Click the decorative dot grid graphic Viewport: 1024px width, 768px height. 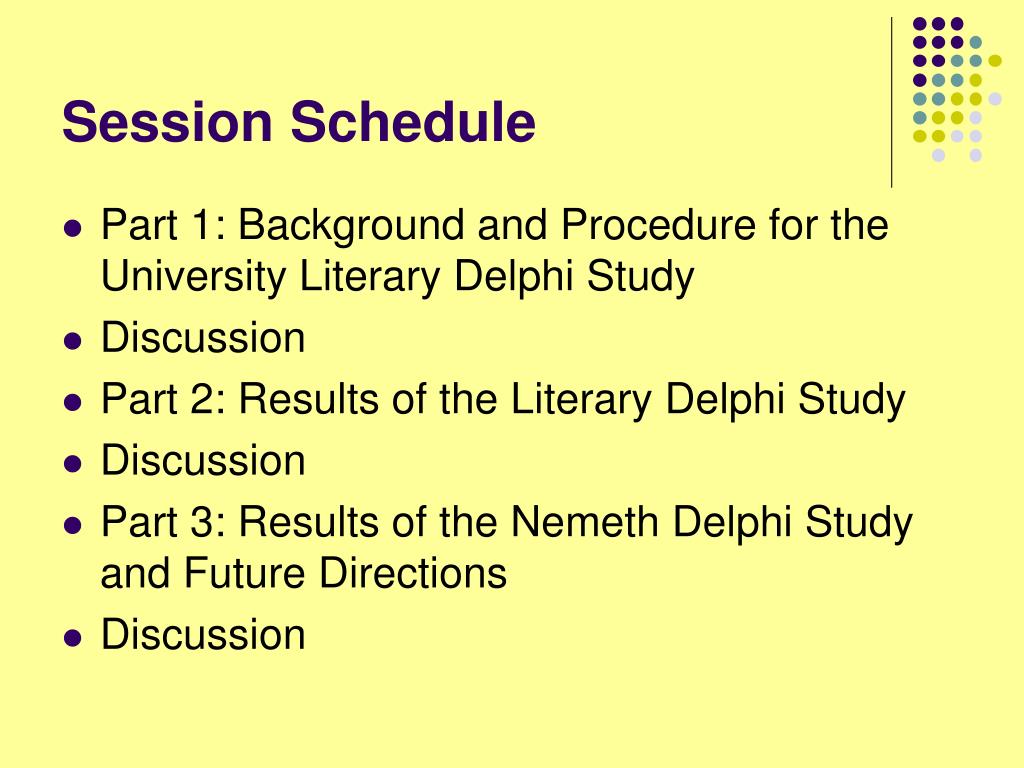pyautogui.click(x=957, y=89)
